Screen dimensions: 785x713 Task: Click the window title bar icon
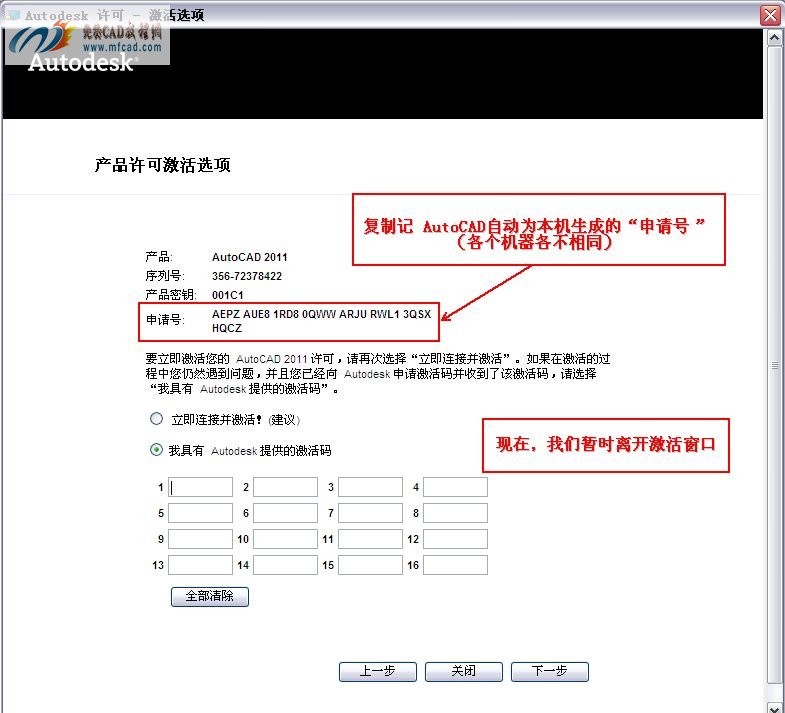pos(13,15)
